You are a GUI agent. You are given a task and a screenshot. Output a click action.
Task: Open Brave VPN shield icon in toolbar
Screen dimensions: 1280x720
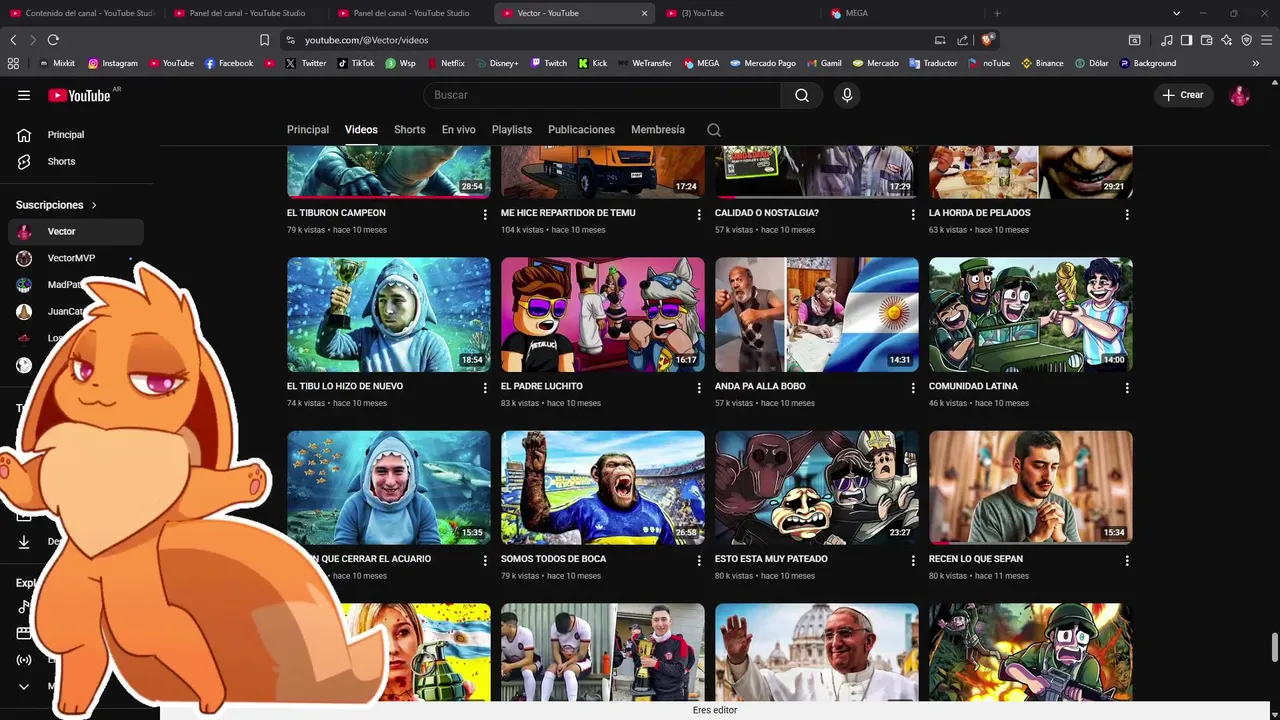1246,40
